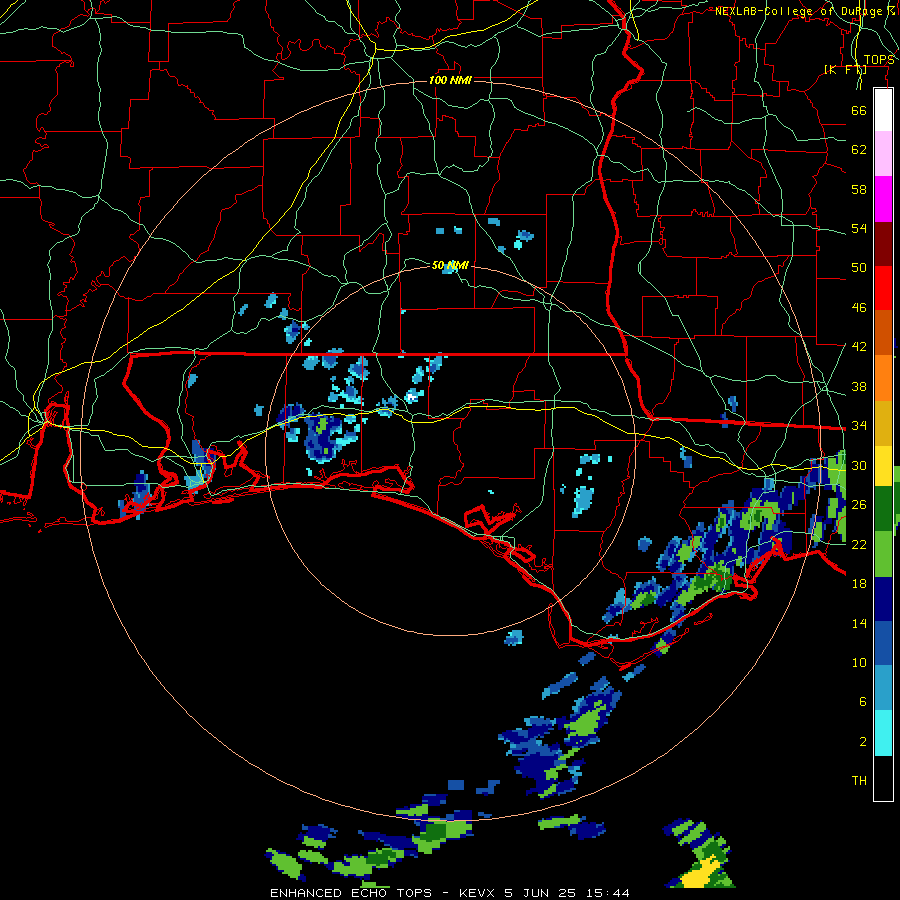Click the NEXLAB-College of DuPage credit text
The height and width of the screenshot is (900, 900).
[805, 11]
